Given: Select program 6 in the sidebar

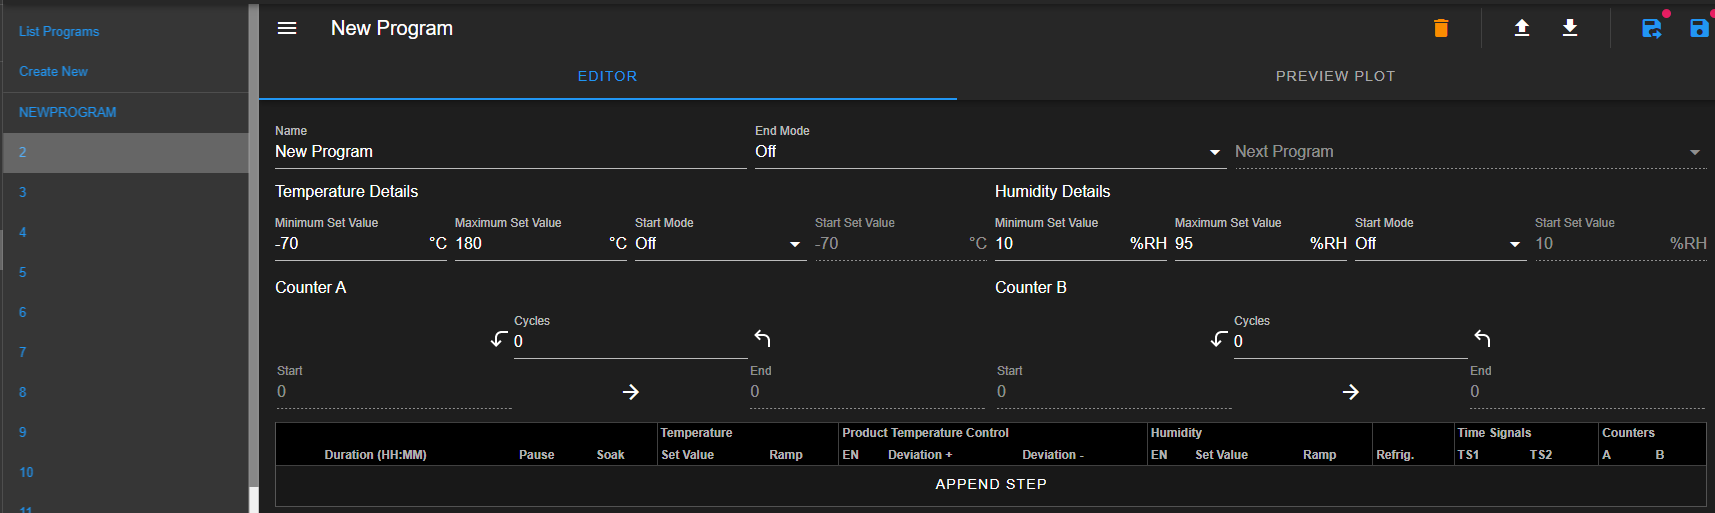Looking at the screenshot, I should point(124,312).
